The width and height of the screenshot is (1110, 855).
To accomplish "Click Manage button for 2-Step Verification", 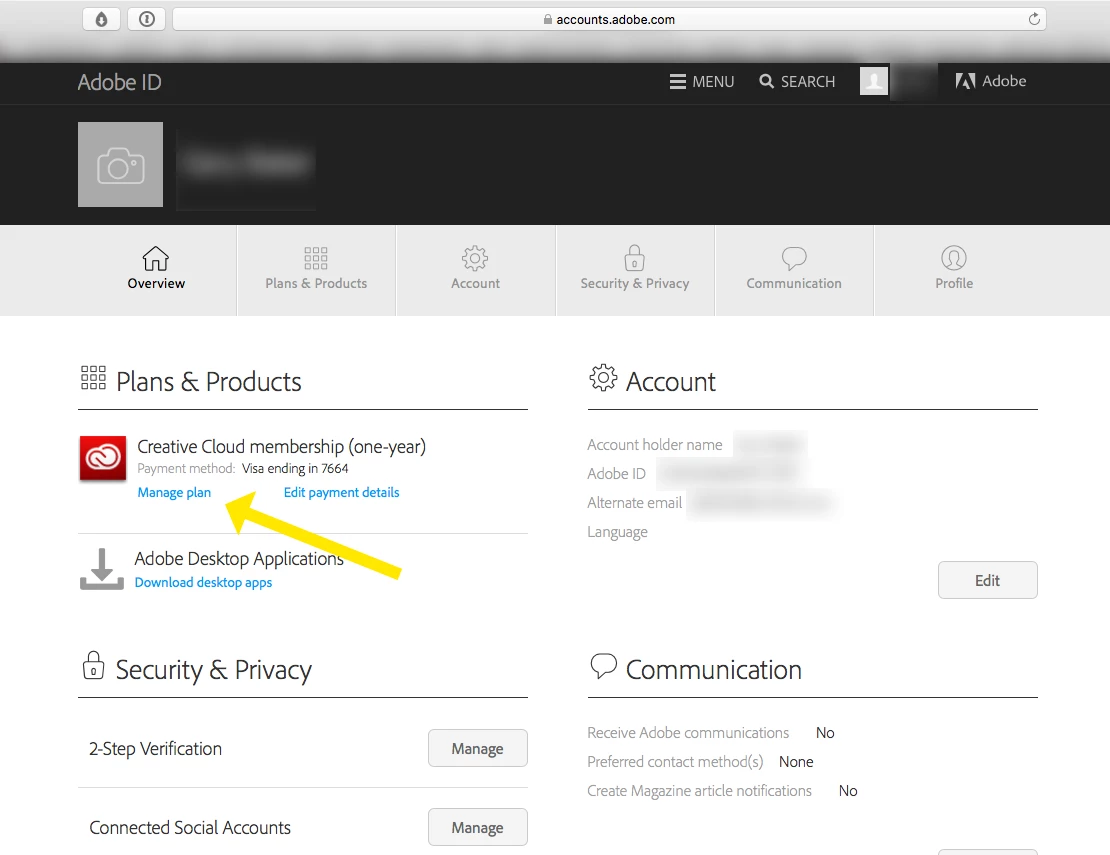I will coord(478,748).
